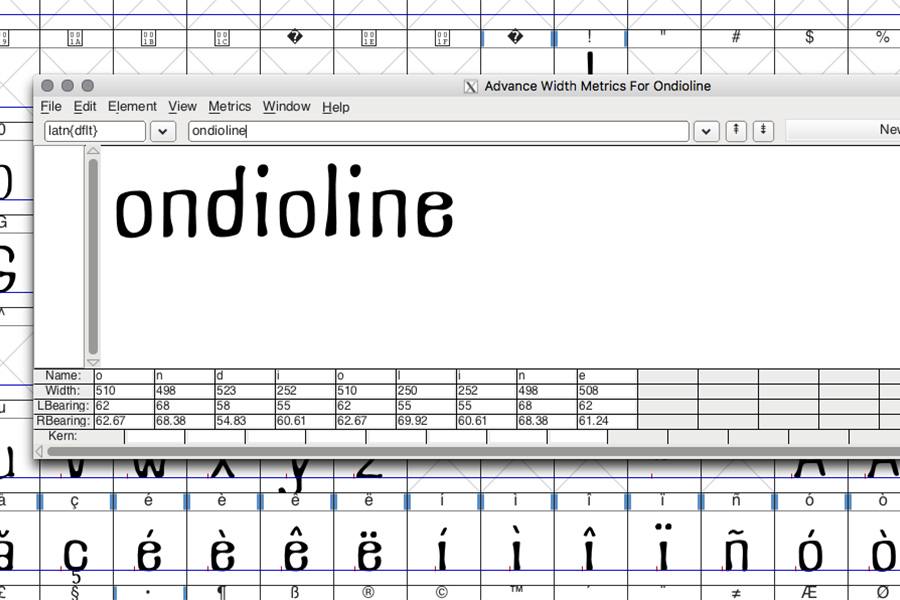Click Width value 250 for glyph l
This screenshot has width=900, height=600.
tap(426, 390)
